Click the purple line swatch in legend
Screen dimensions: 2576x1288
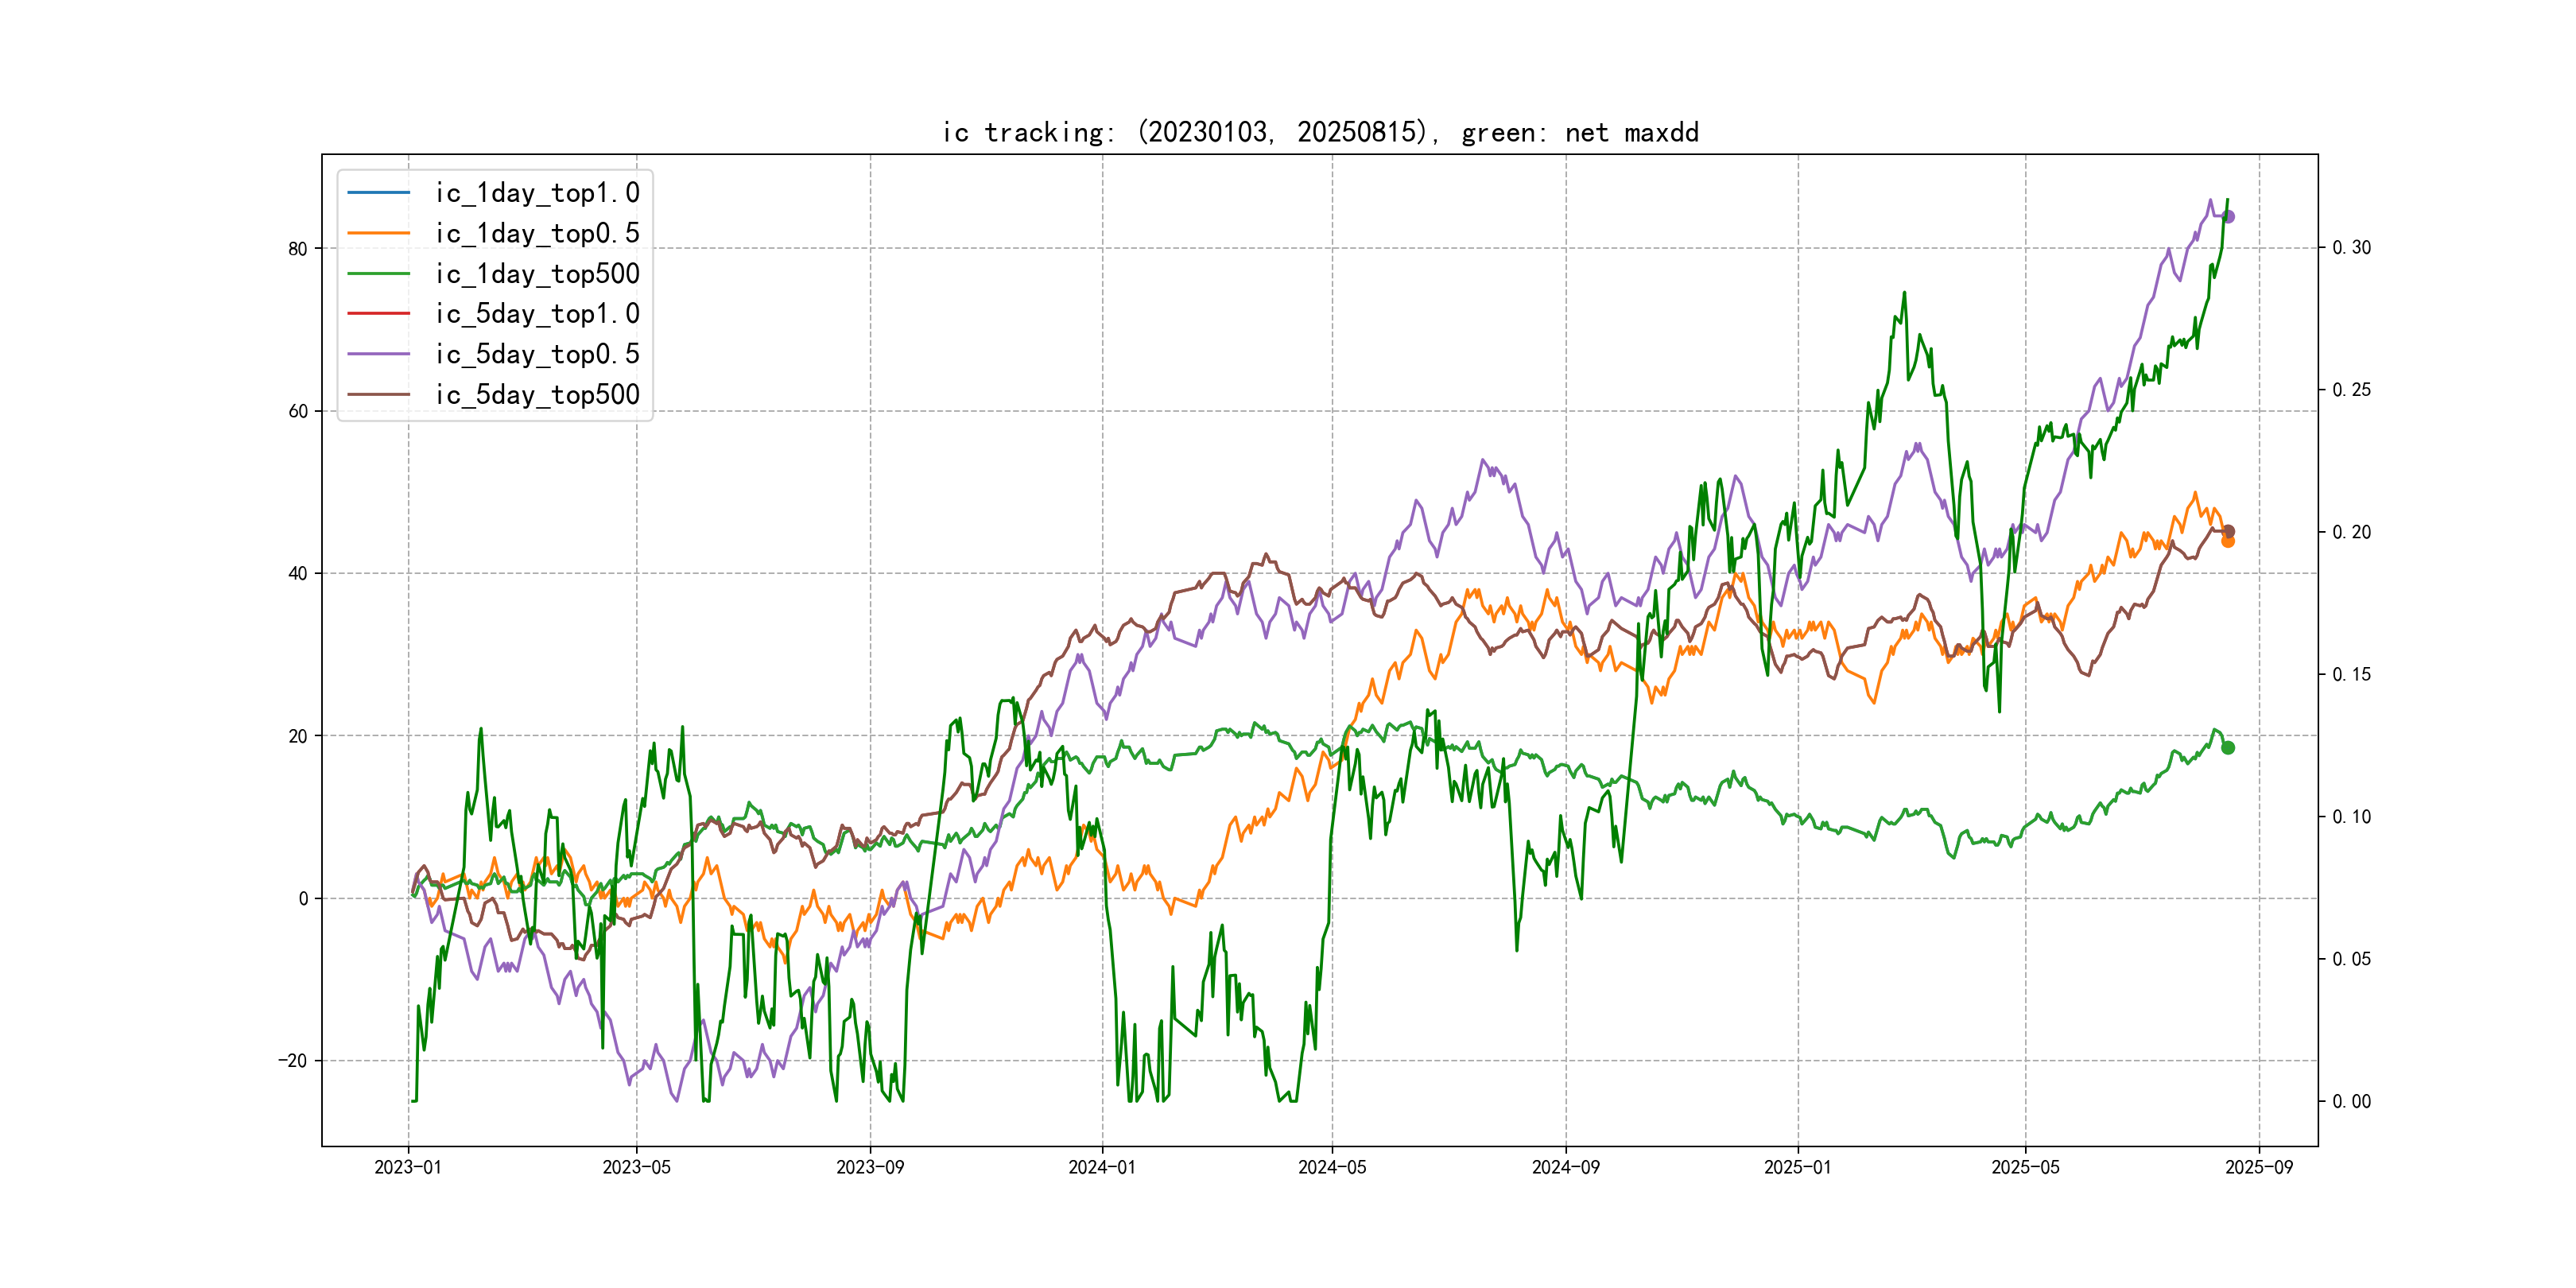378,354
